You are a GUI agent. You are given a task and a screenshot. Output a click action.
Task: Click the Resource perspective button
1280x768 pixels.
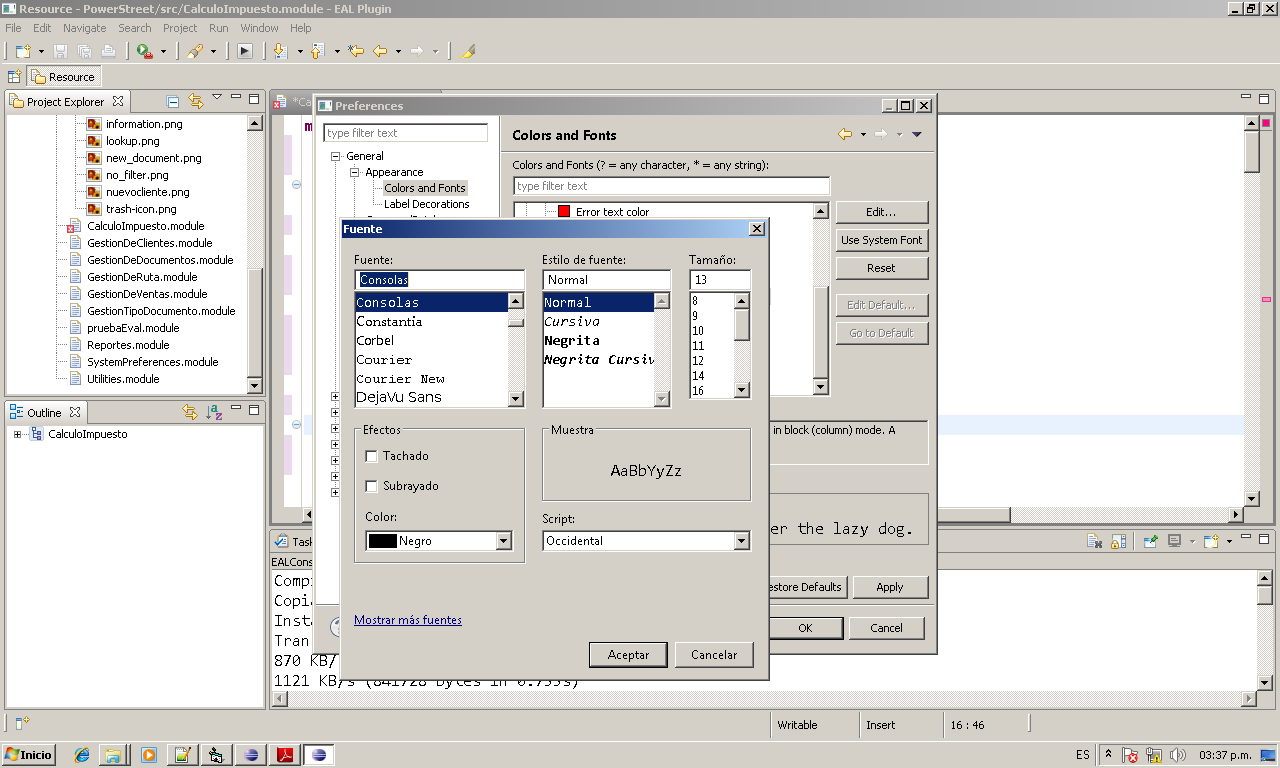[x=63, y=77]
